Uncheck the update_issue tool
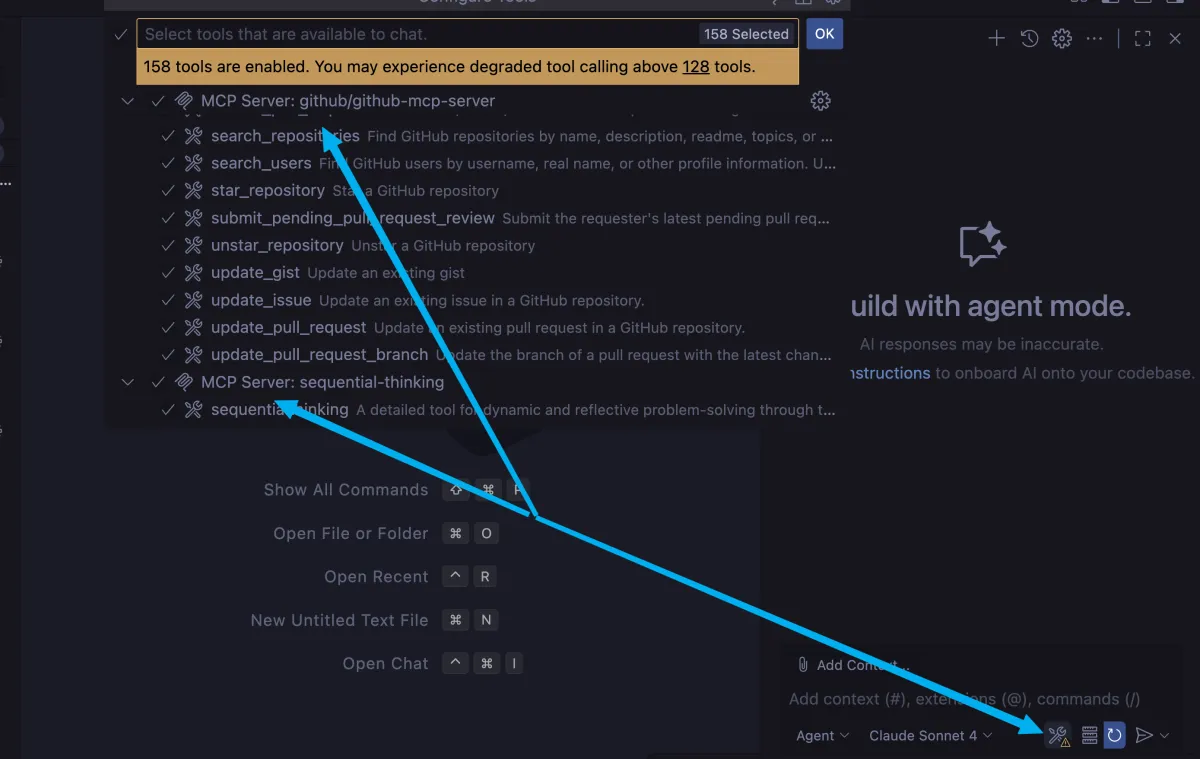 [x=168, y=300]
